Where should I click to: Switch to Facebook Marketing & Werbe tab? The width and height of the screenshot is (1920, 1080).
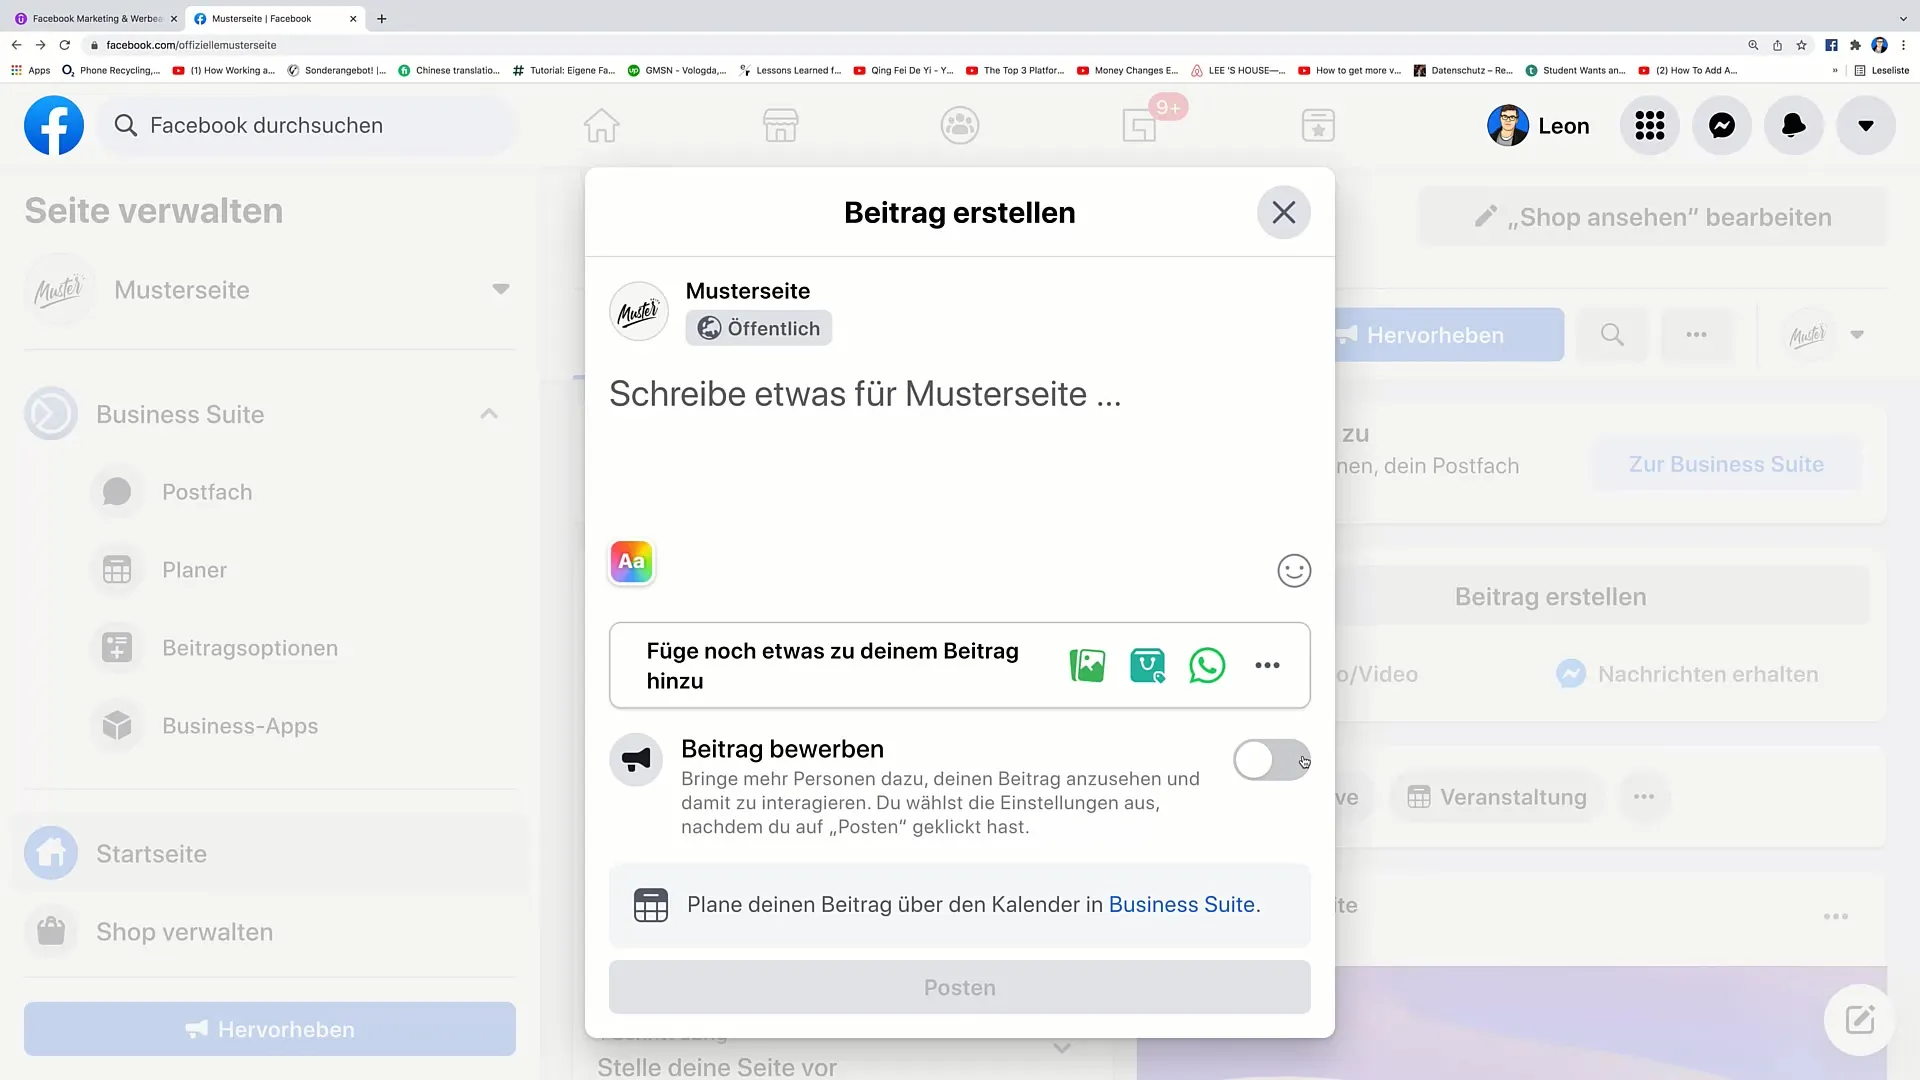click(96, 19)
